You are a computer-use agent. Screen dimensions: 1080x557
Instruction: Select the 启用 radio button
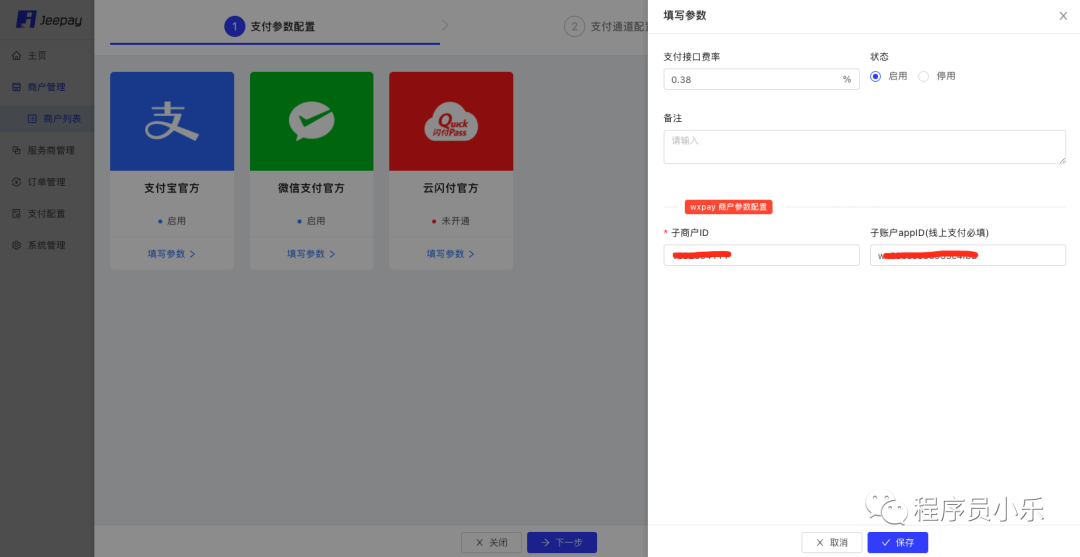point(875,76)
